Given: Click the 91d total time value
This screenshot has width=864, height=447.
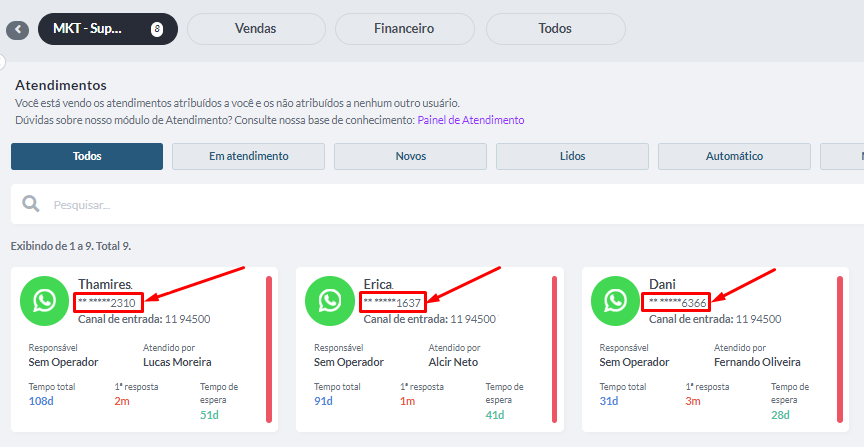Looking at the screenshot, I should pos(323,401).
